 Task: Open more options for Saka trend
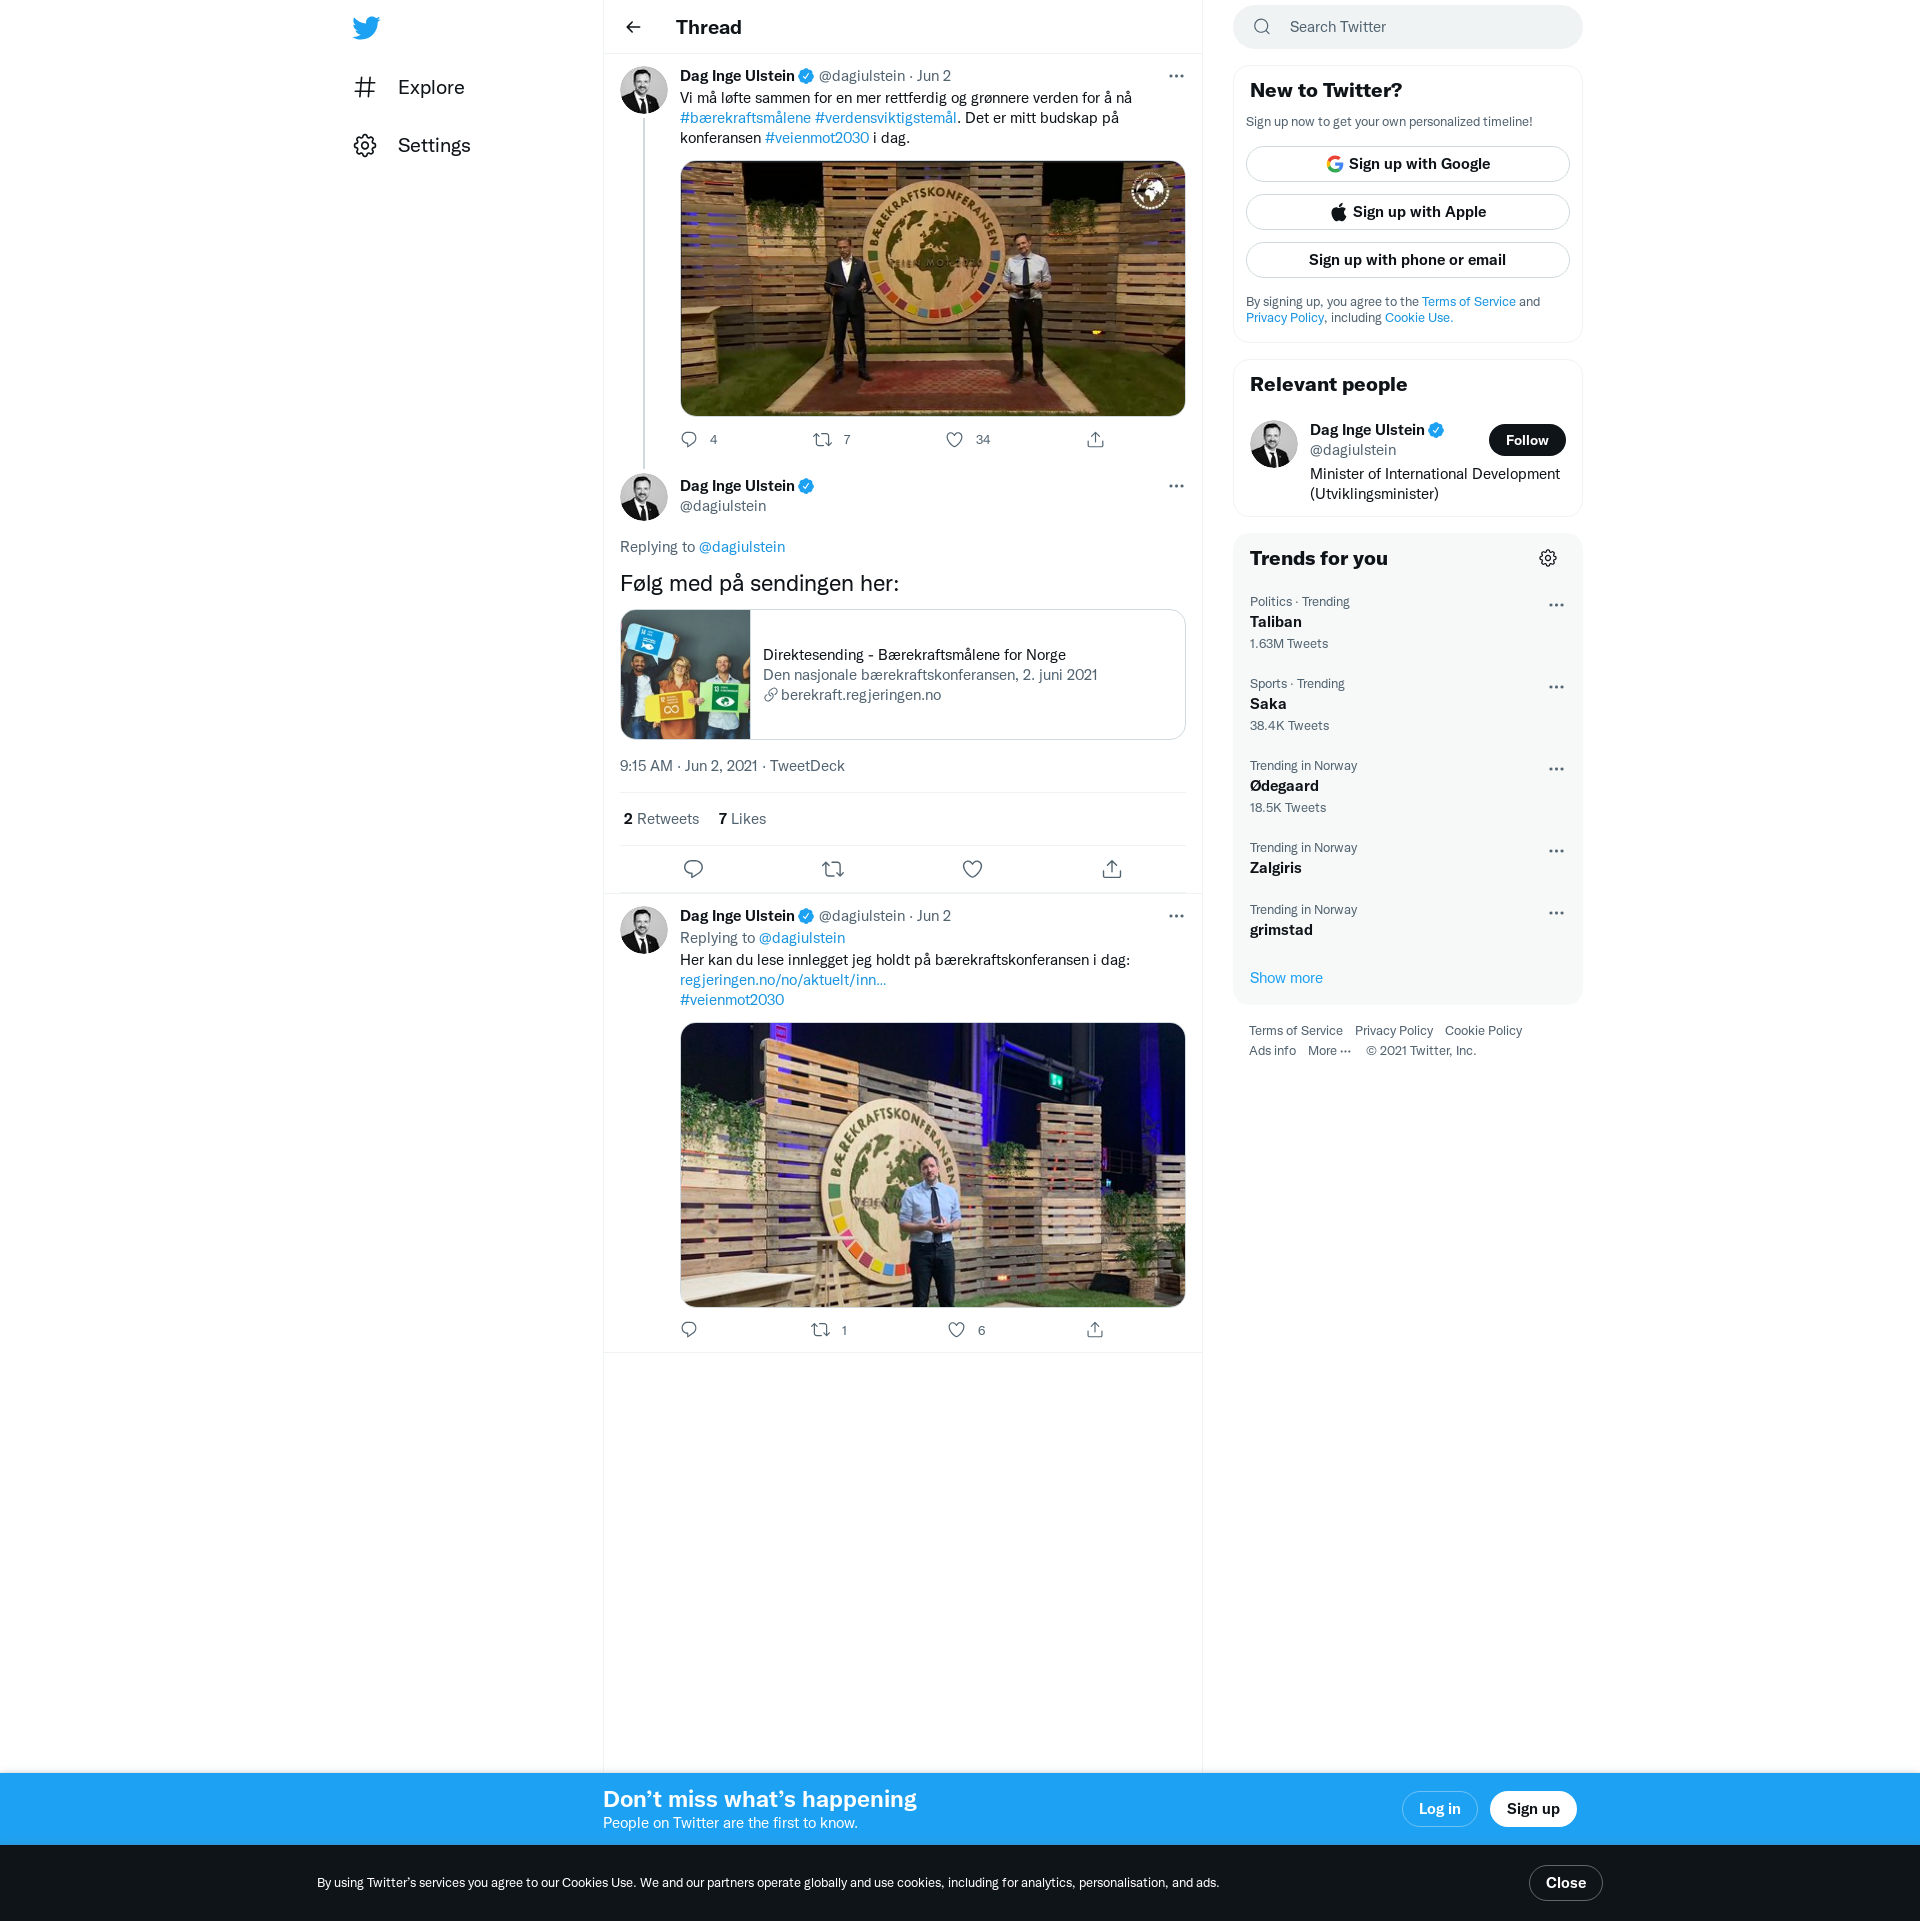coord(1556,687)
